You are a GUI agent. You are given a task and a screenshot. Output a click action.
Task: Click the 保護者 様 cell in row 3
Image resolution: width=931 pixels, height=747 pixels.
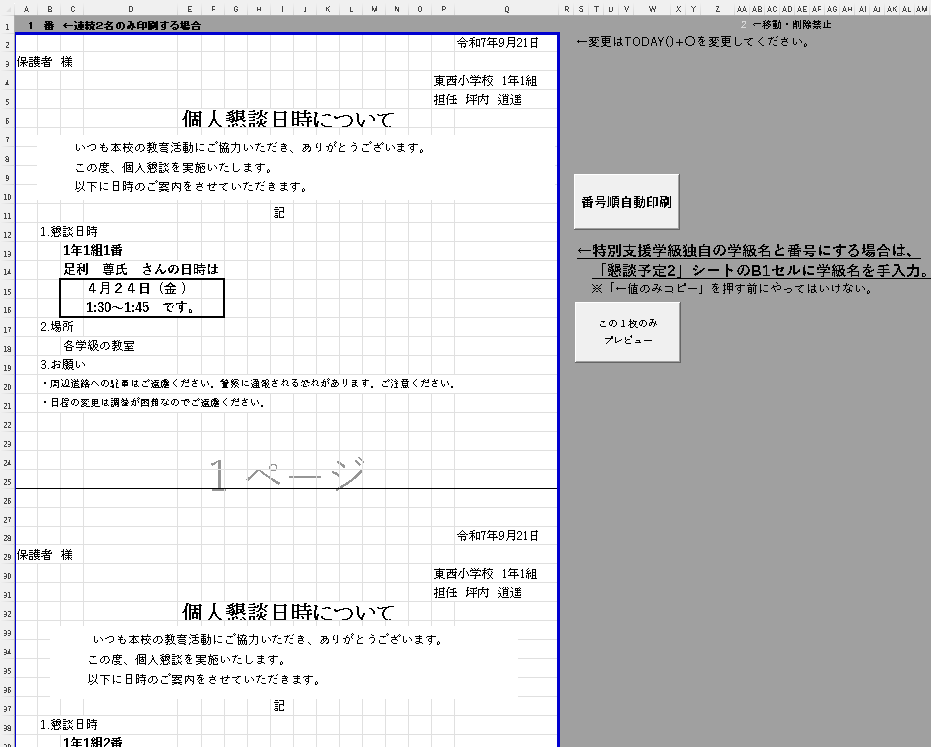pyautogui.click(x=45, y=62)
